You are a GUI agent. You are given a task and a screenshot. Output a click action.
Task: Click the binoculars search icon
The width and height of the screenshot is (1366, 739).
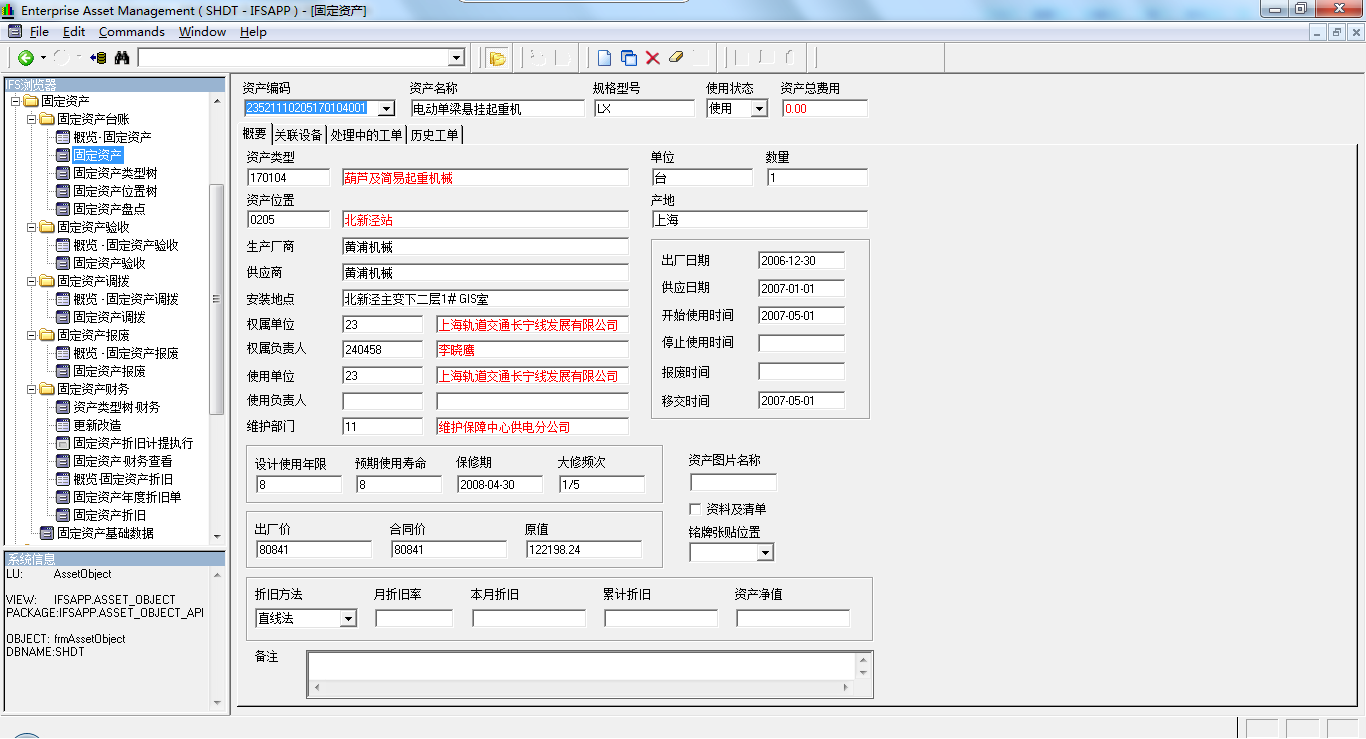pyautogui.click(x=121, y=57)
